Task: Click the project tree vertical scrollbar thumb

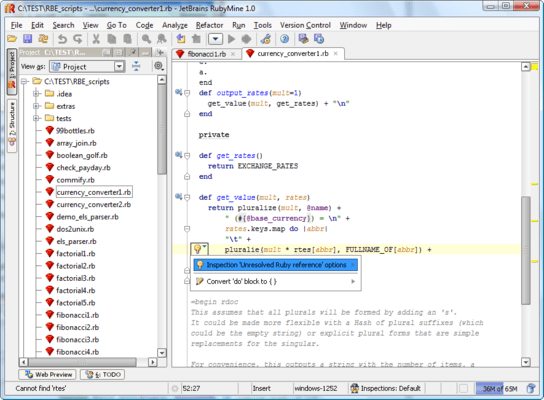Action: [162, 129]
